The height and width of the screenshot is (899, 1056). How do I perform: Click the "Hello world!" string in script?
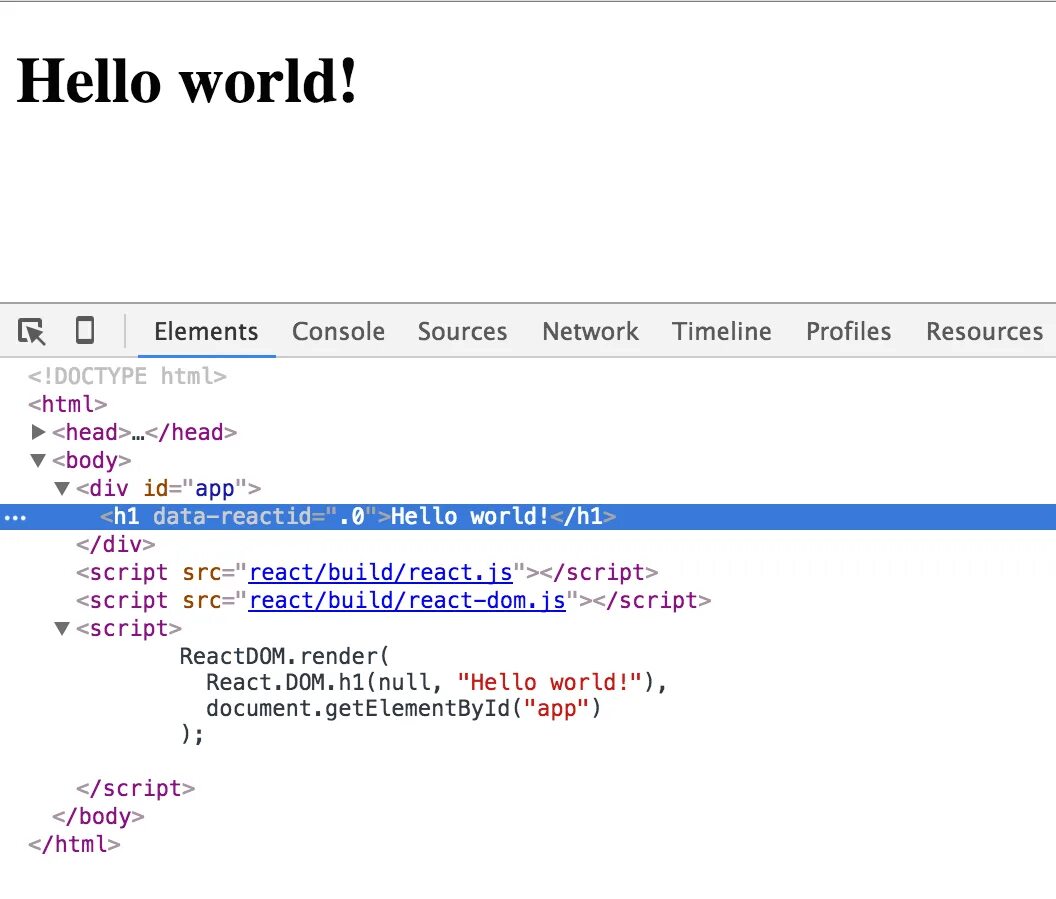(550, 682)
